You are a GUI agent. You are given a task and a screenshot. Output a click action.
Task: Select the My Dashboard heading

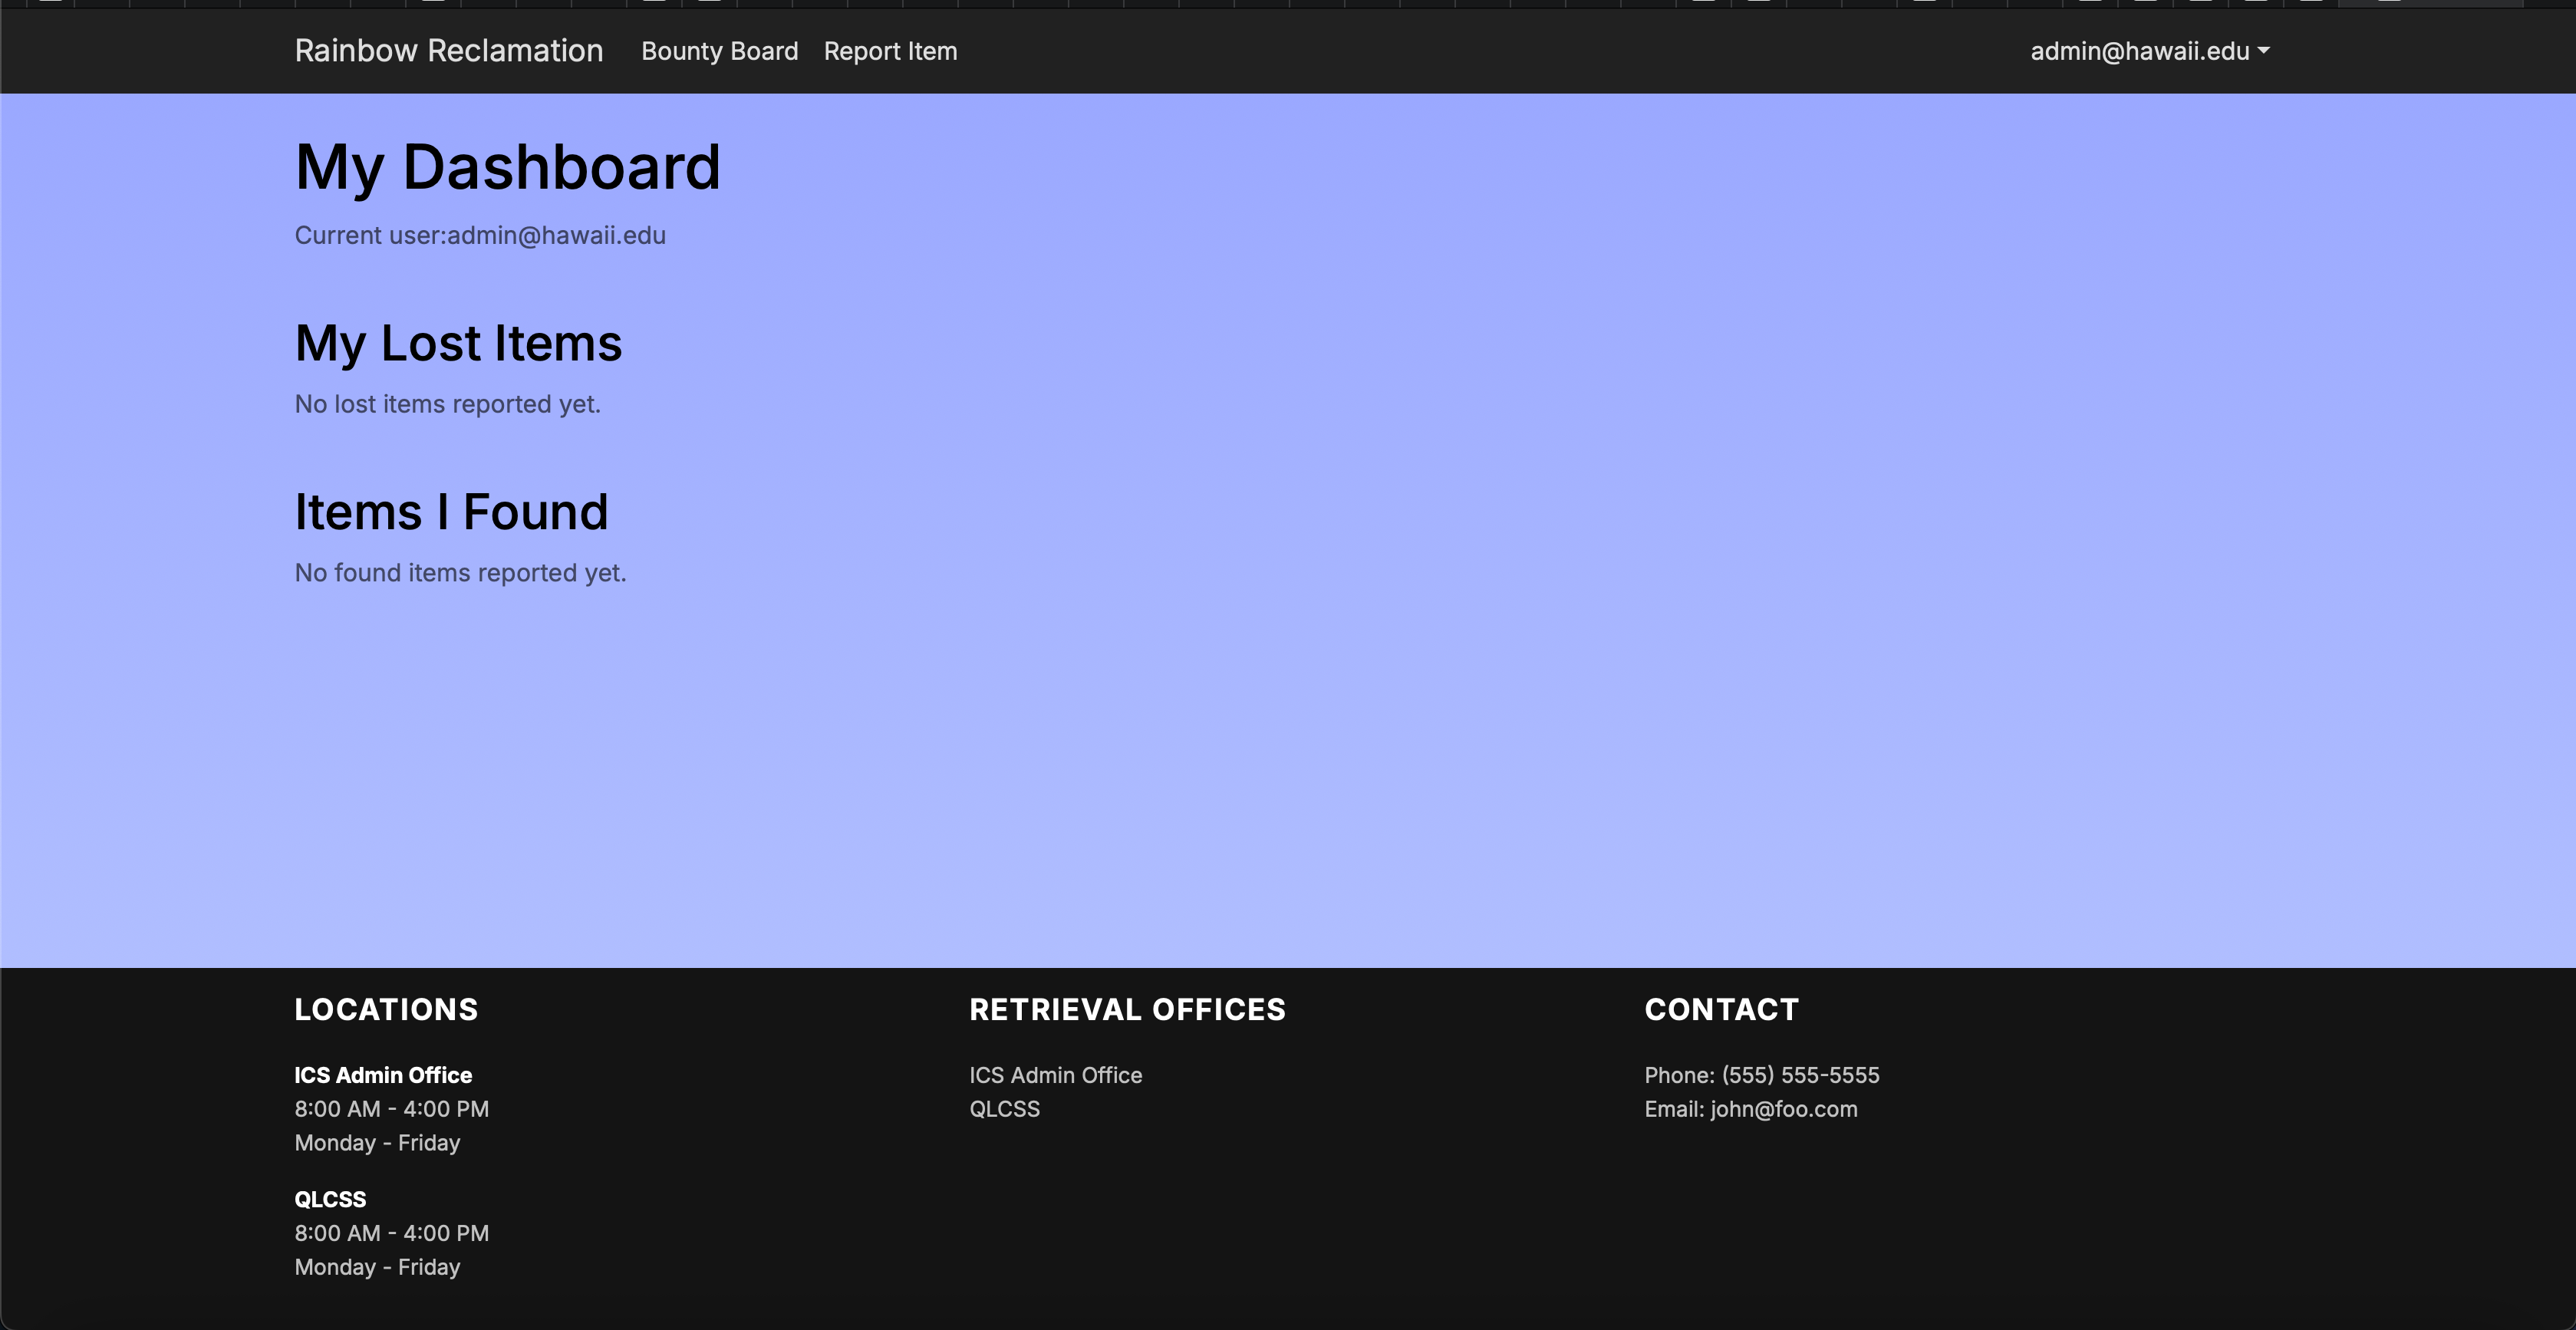[508, 166]
